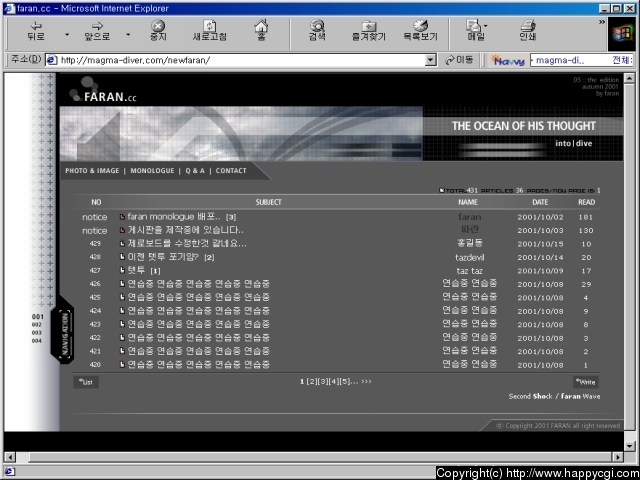
Task: Click author name 홍길동
Action: click(x=470, y=243)
